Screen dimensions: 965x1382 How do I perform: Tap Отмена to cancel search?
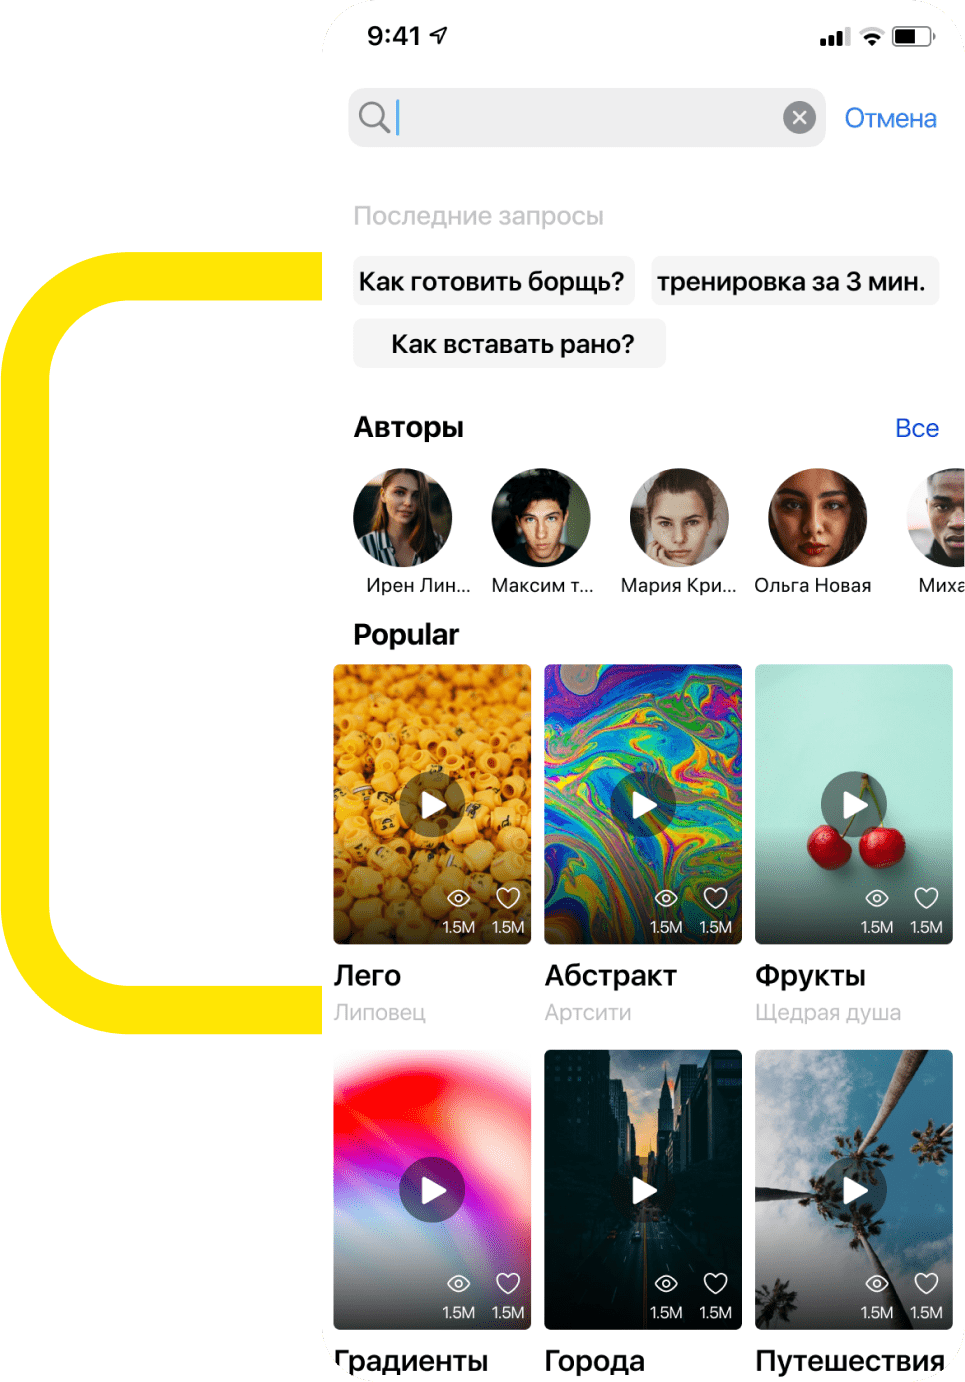(x=890, y=118)
